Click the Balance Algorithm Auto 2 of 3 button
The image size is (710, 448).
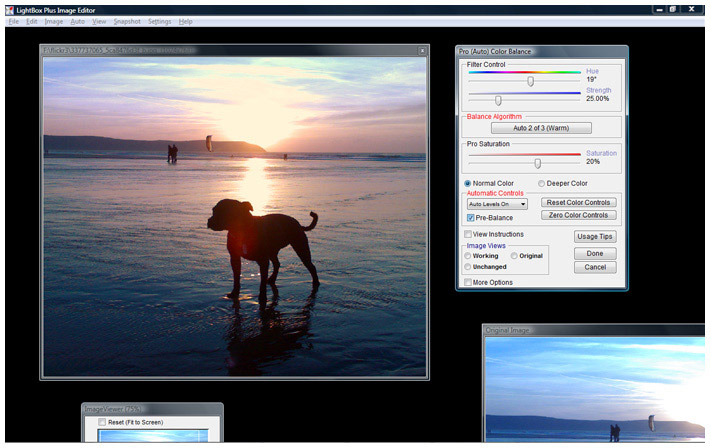(x=540, y=128)
